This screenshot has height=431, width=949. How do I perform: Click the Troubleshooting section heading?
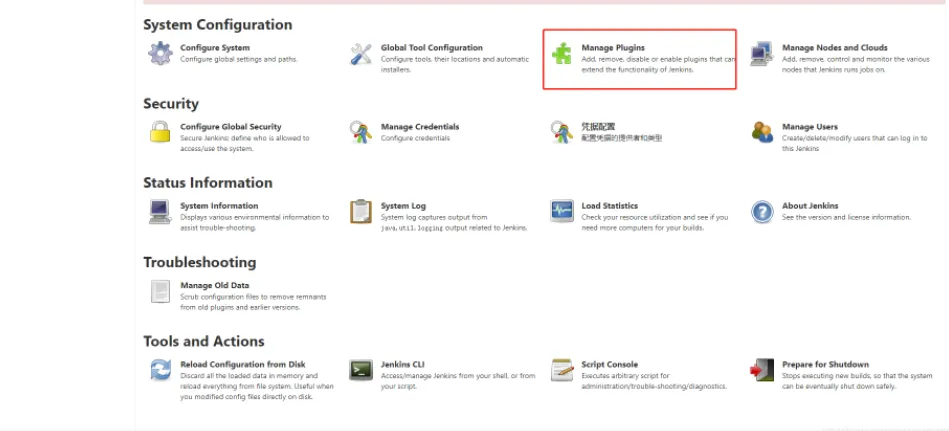pos(200,262)
